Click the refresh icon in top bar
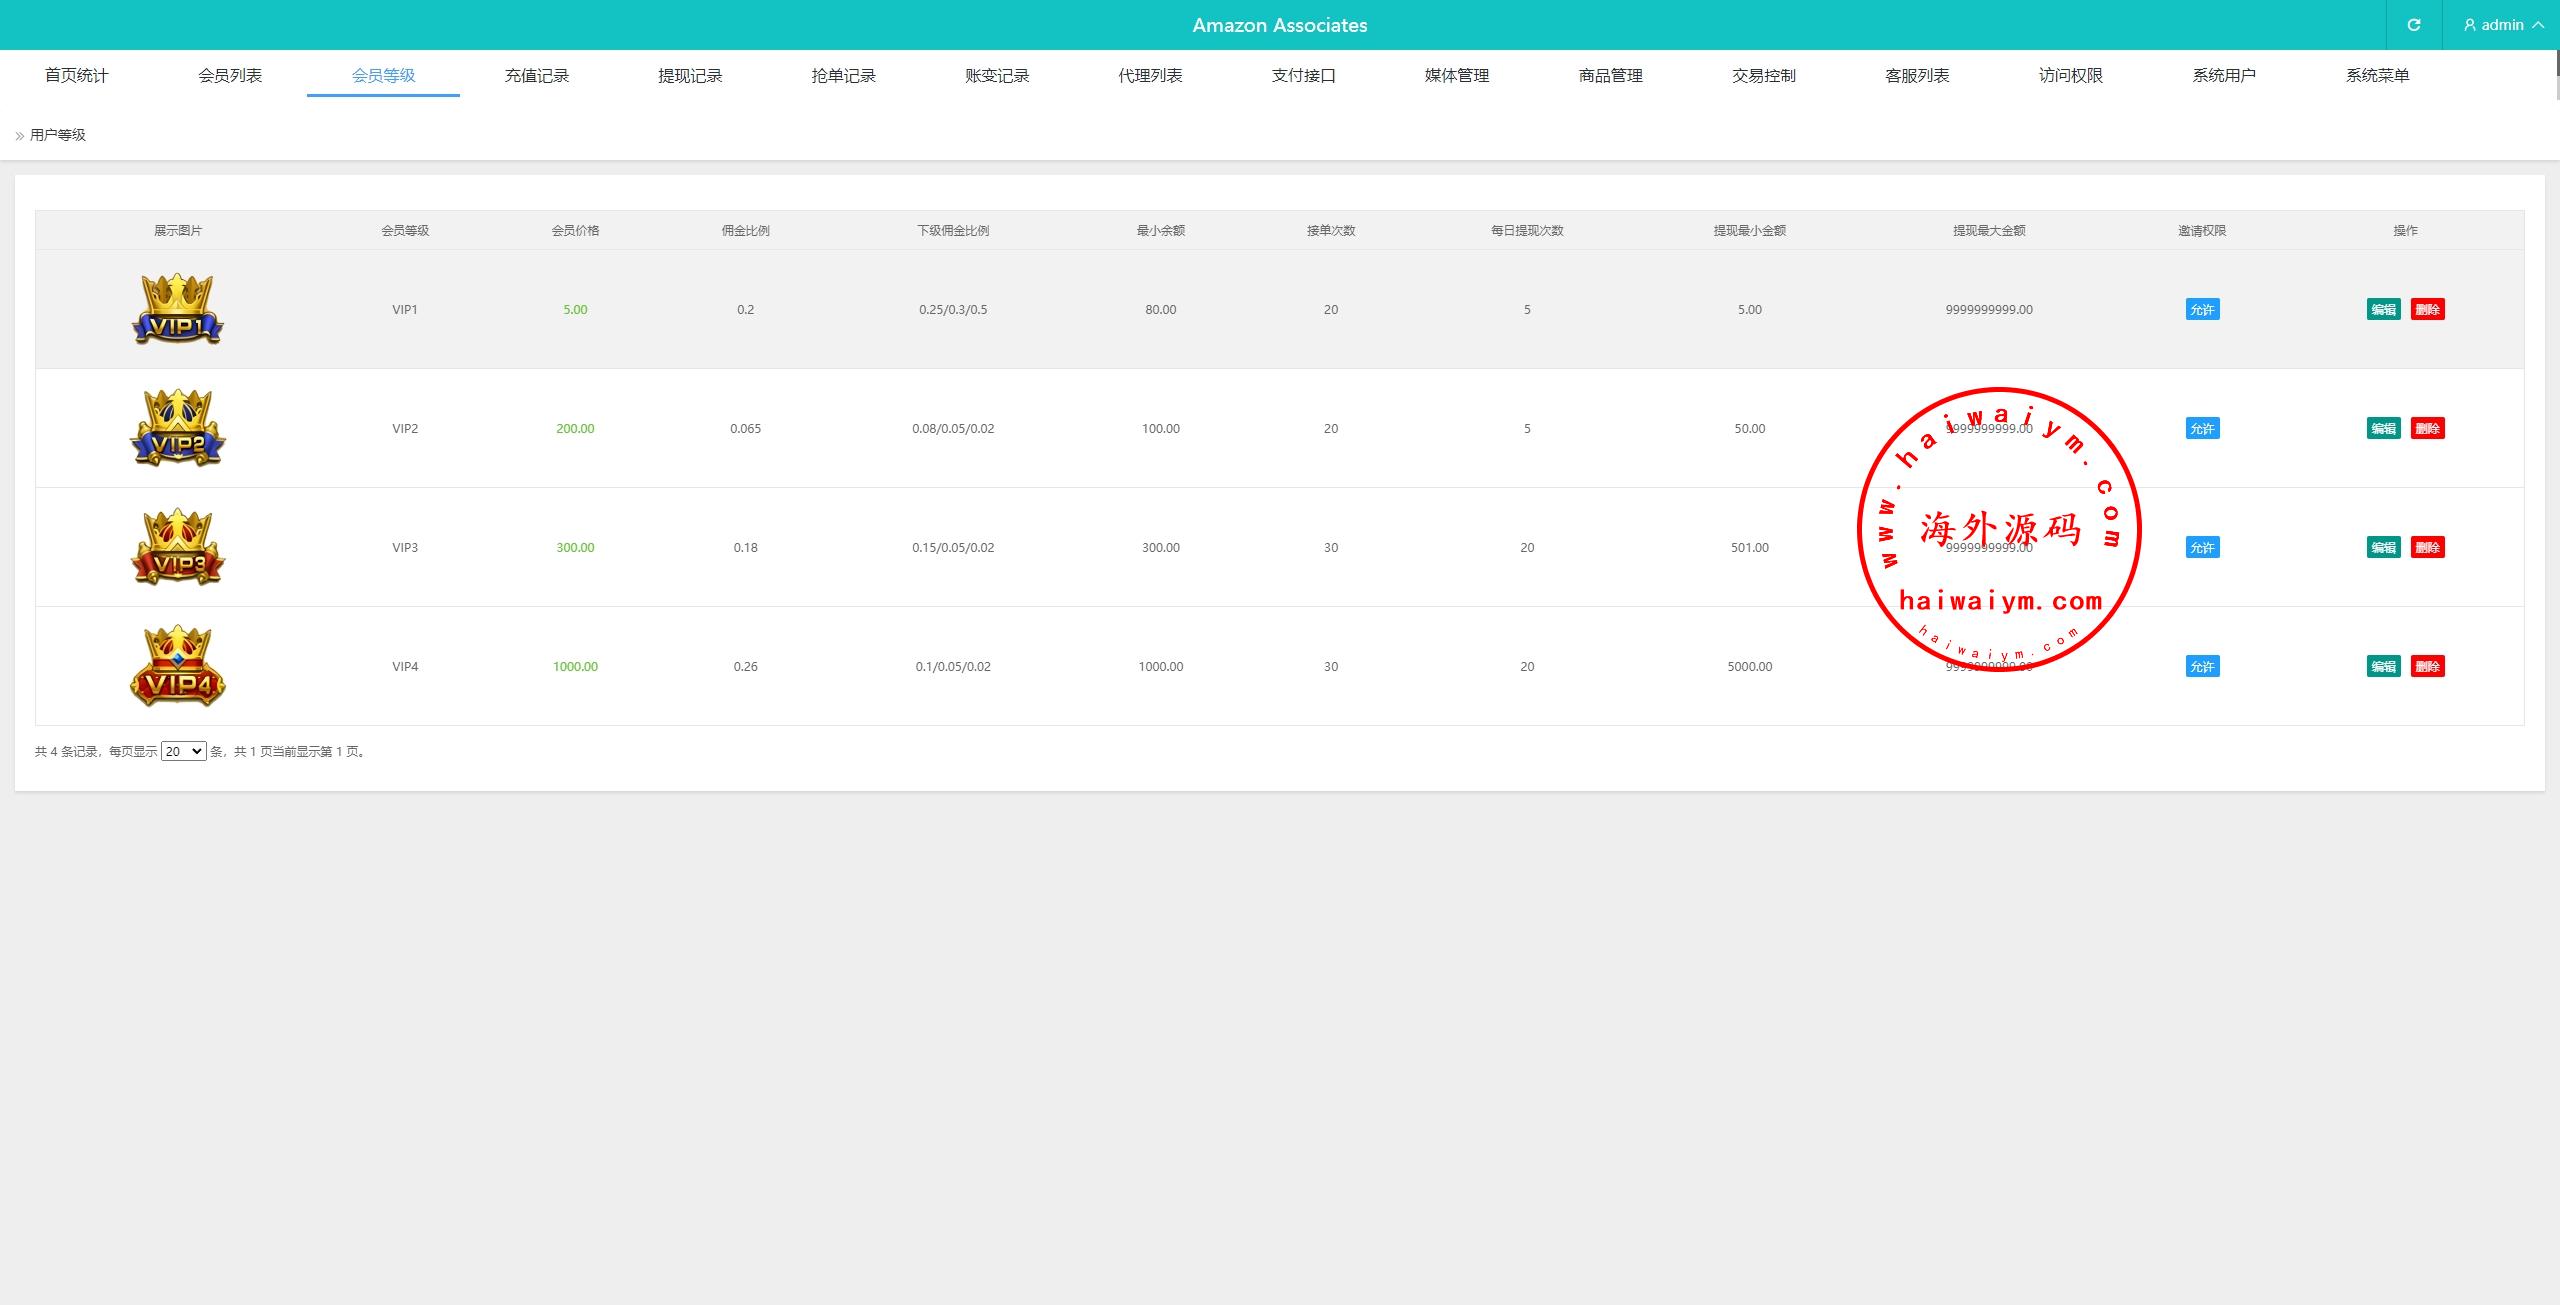2560x1305 pixels. tap(2413, 25)
